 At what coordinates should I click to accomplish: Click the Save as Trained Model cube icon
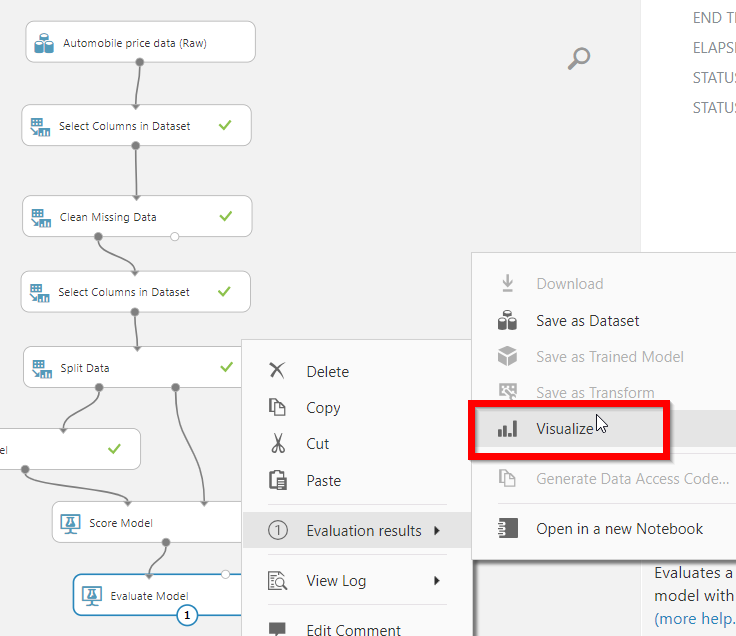tap(507, 356)
